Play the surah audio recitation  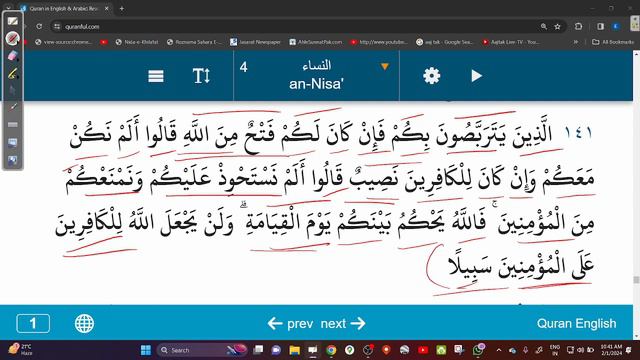coord(476,76)
